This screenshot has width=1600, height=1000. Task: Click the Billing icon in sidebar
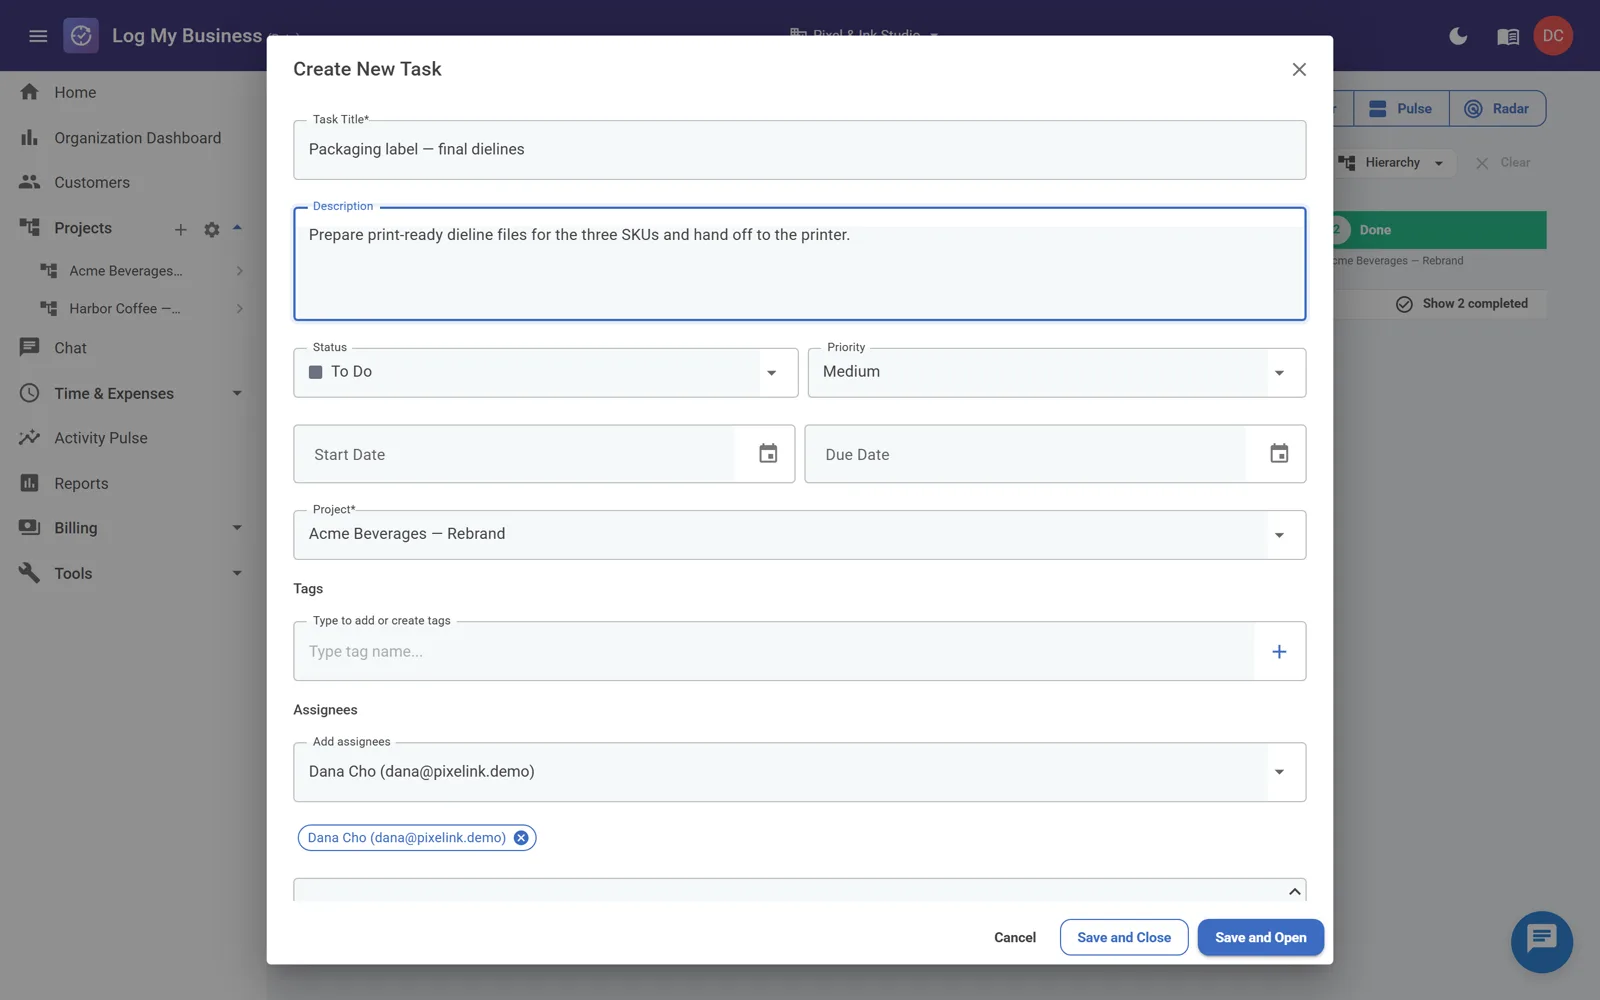[x=29, y=527]
